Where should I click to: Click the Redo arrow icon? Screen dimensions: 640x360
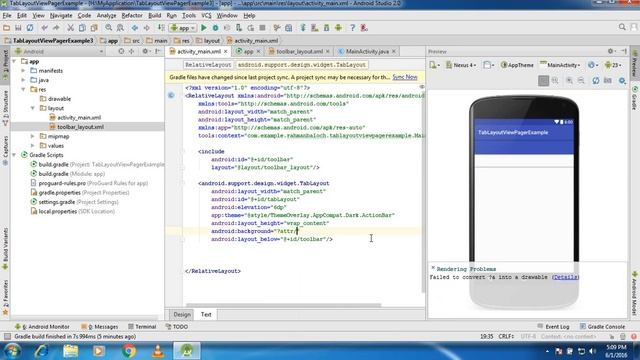point(56,28)
